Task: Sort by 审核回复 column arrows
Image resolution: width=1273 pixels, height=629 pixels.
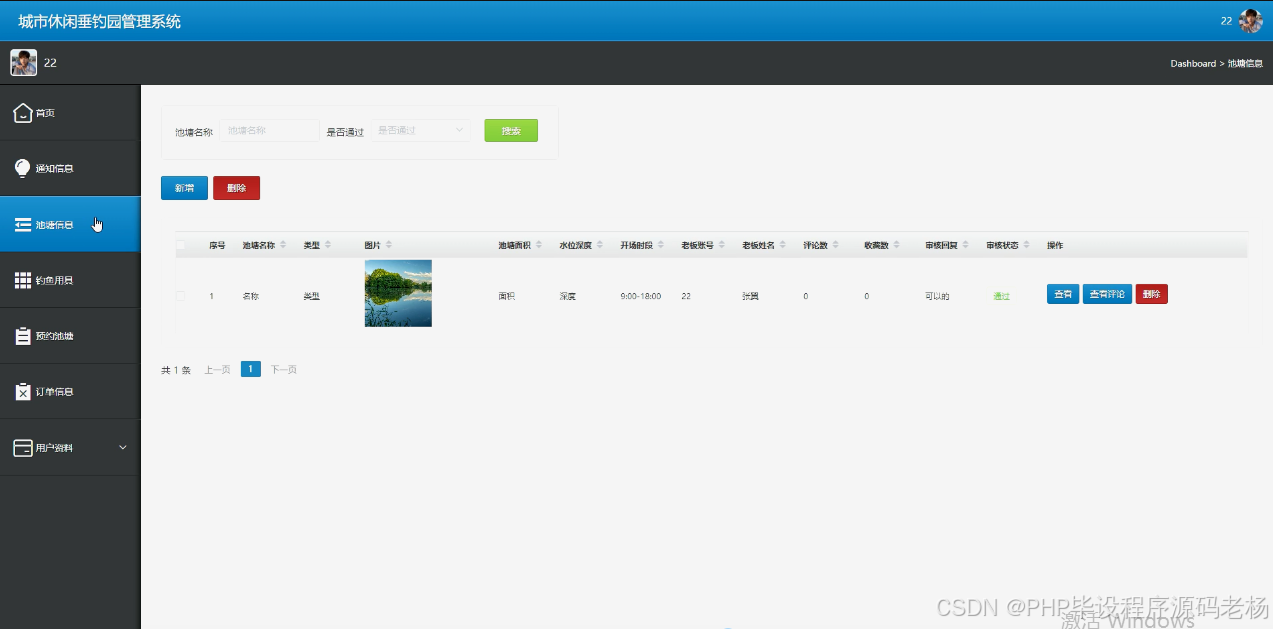Action: coord(966,245)
